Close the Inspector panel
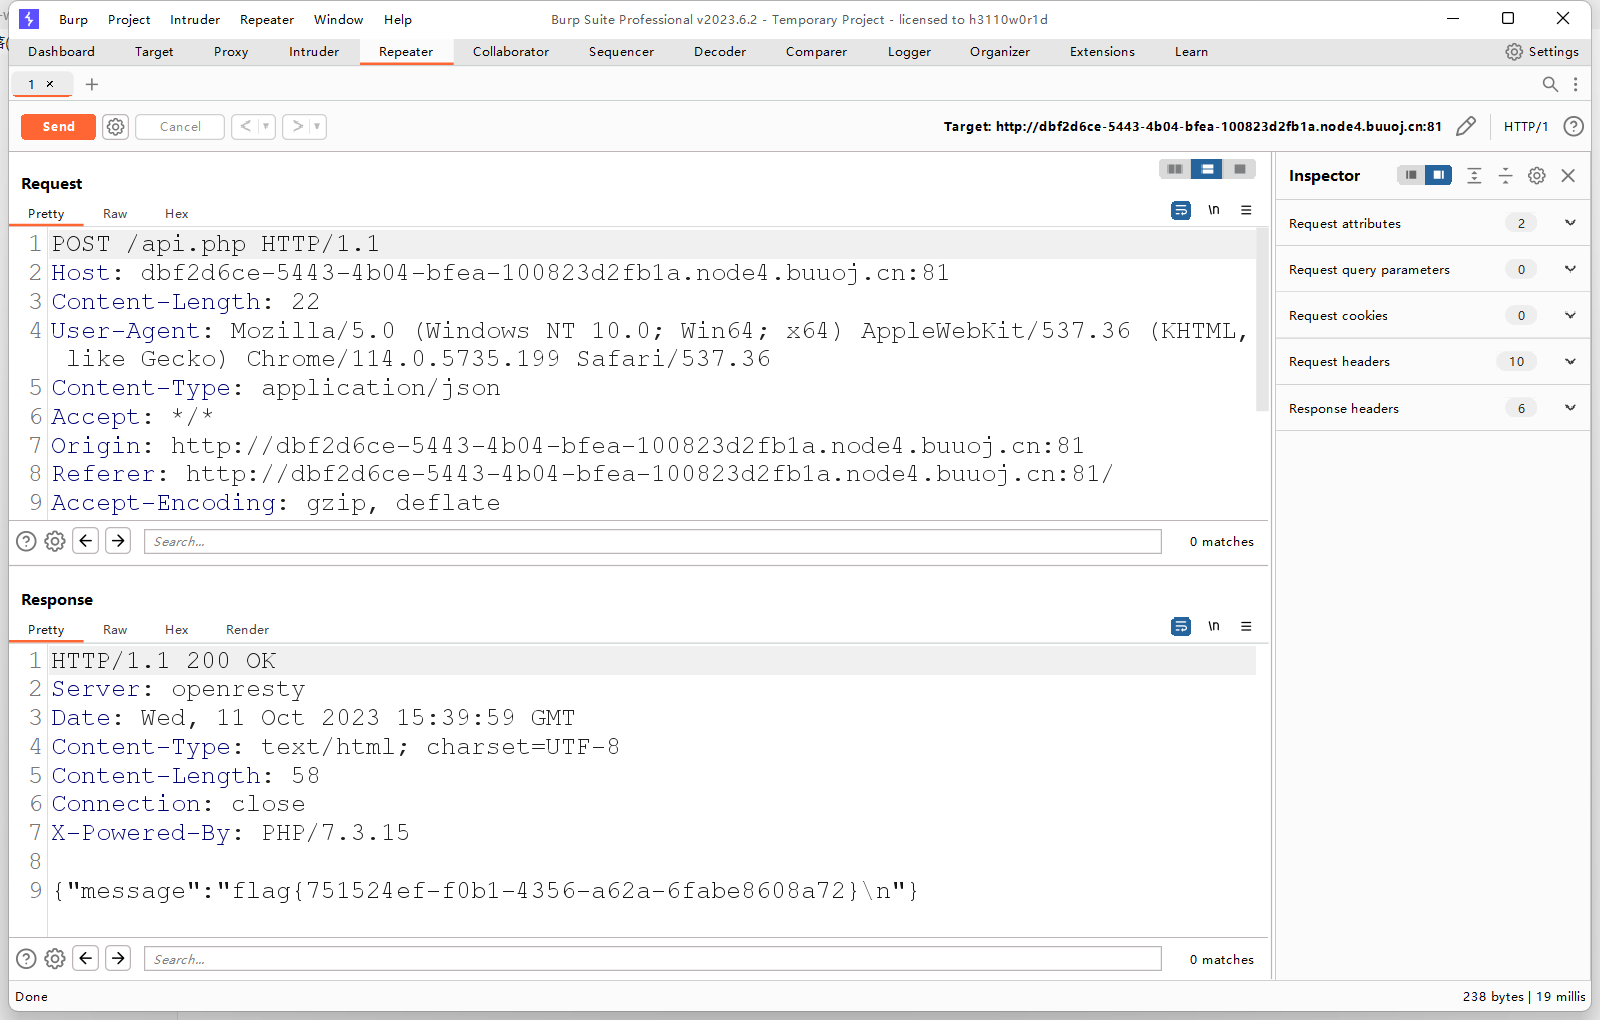The width and height of the screenshot is (1600, 1020). pyautogui.click(x=1568, y=176)
